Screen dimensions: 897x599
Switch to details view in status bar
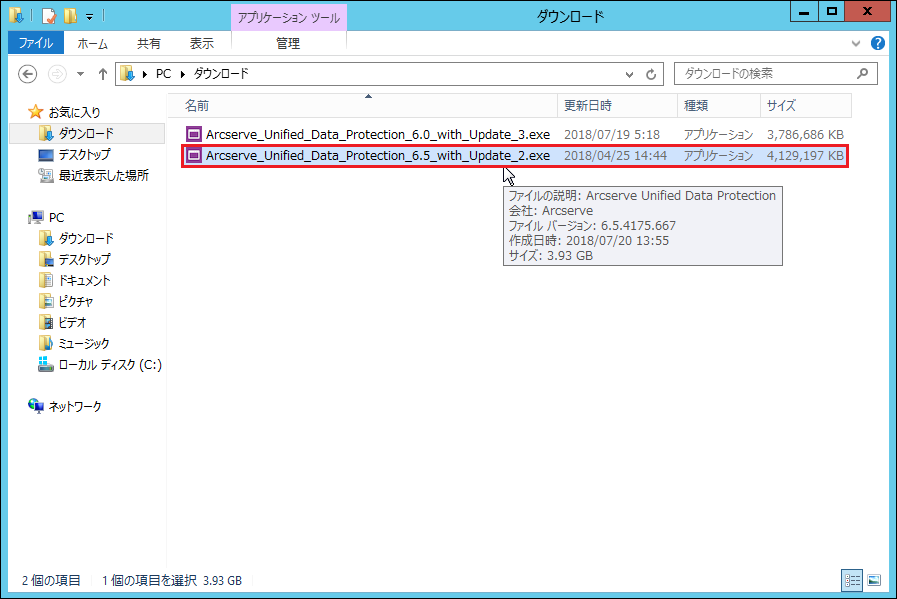coord(852,580)
